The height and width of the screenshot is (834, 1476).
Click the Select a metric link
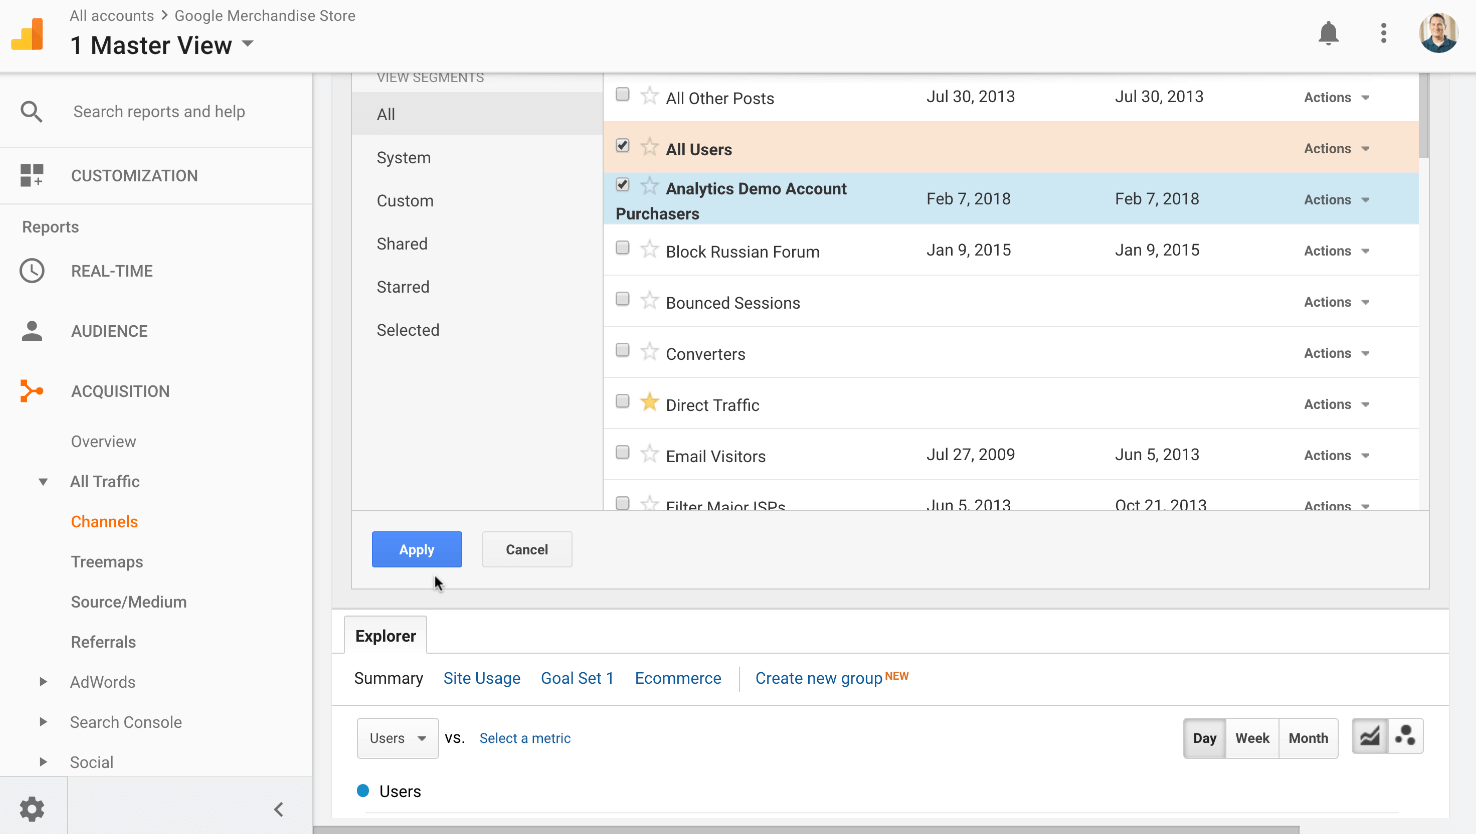click(525, 738)
